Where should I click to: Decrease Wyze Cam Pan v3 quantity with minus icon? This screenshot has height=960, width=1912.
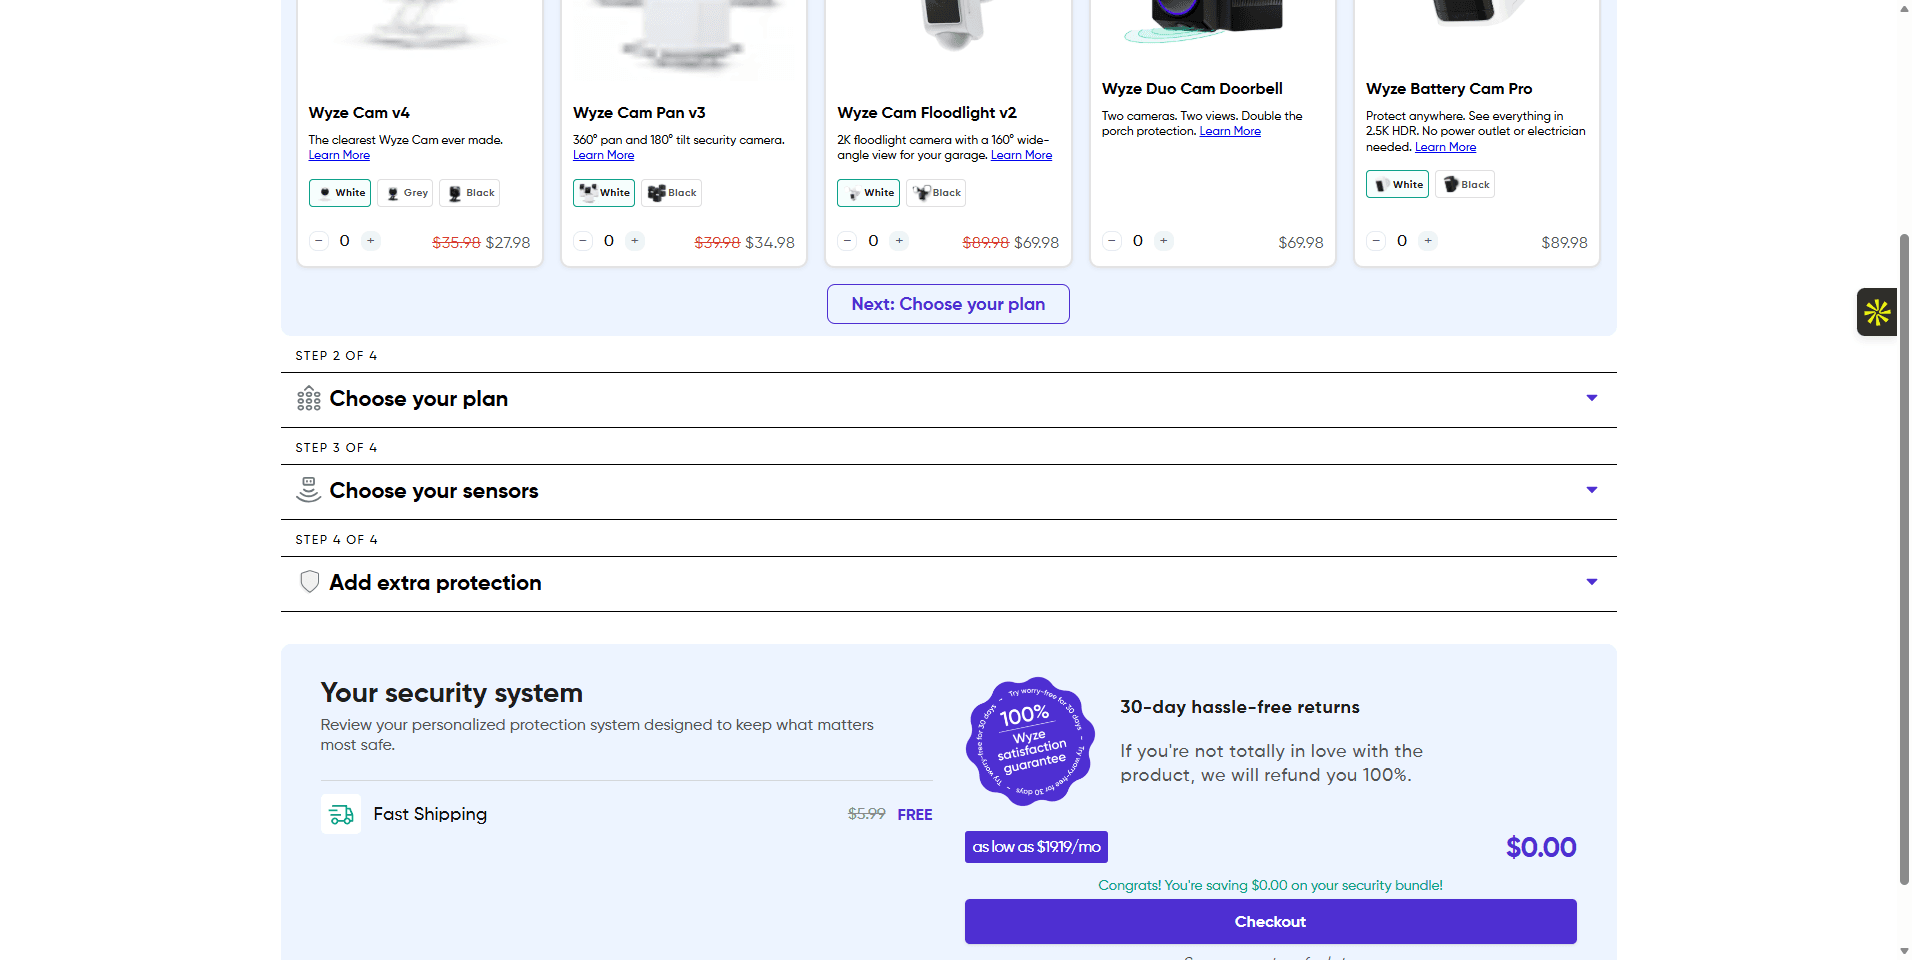[583, 241]
